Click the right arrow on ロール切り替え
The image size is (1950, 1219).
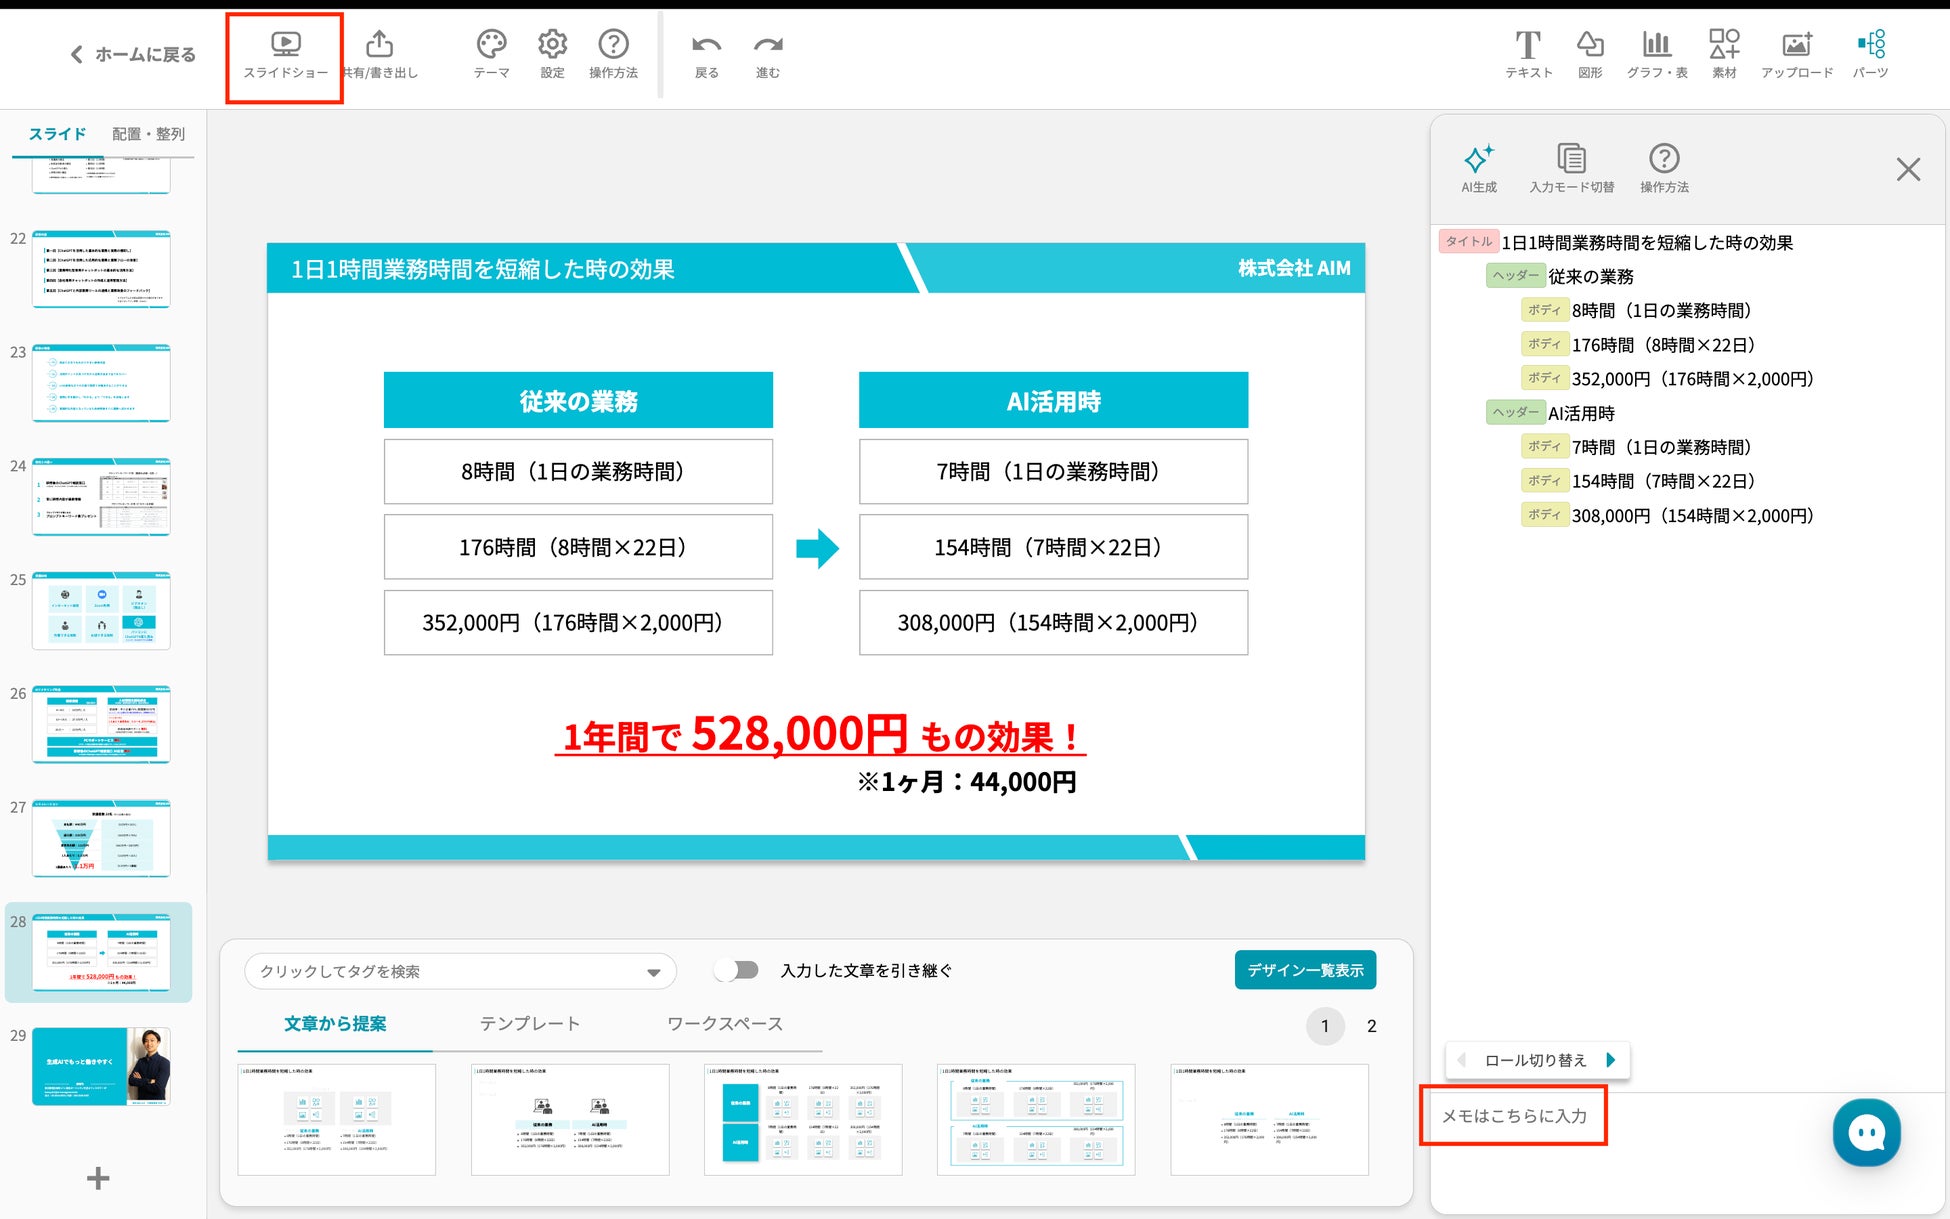pos(1610,1060)
